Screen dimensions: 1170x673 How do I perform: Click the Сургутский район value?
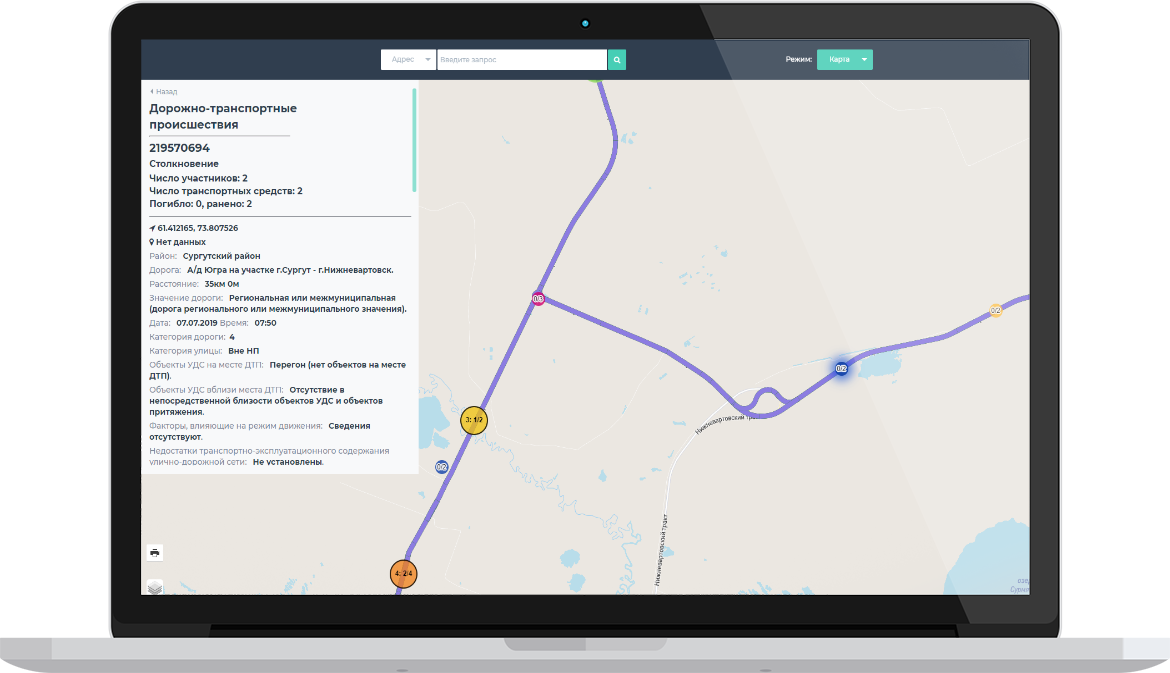tap(222, 256)
